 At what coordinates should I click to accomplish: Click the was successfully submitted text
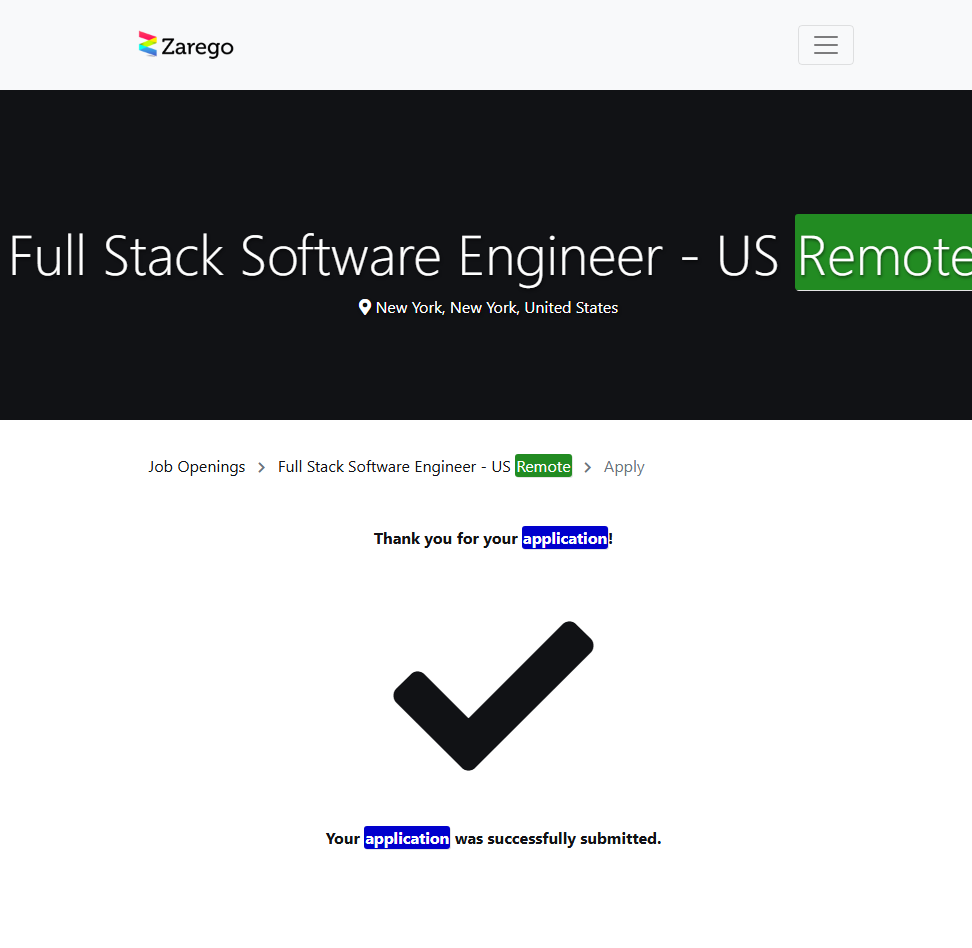click(558, 839)
